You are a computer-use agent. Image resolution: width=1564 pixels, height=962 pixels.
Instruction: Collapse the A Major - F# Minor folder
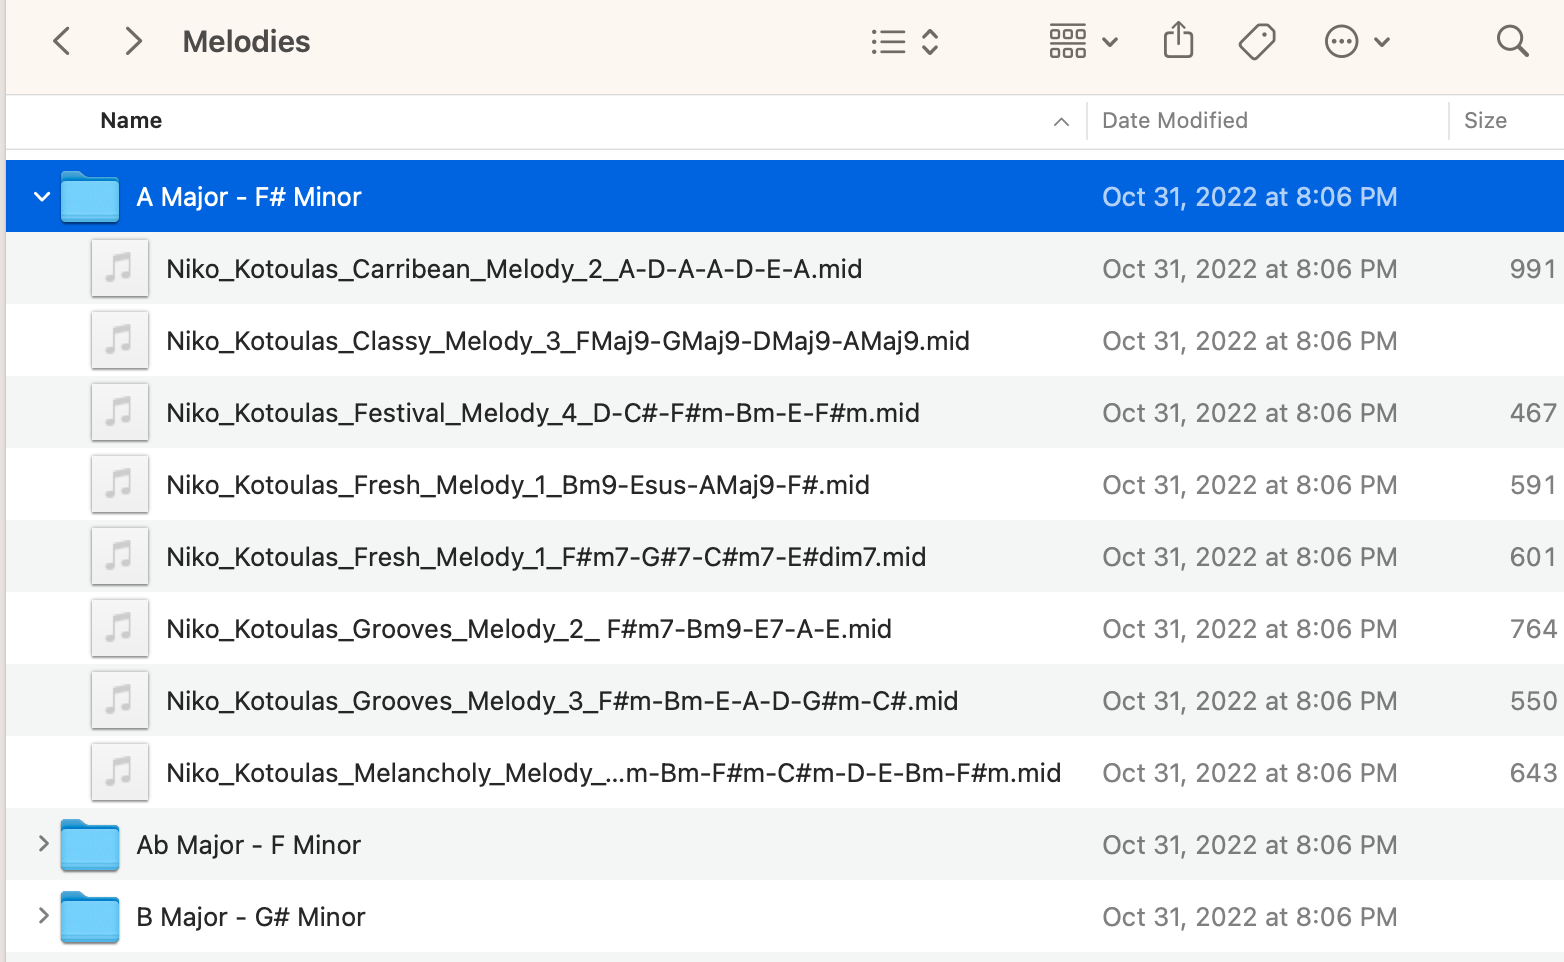(x=42, y=197)
